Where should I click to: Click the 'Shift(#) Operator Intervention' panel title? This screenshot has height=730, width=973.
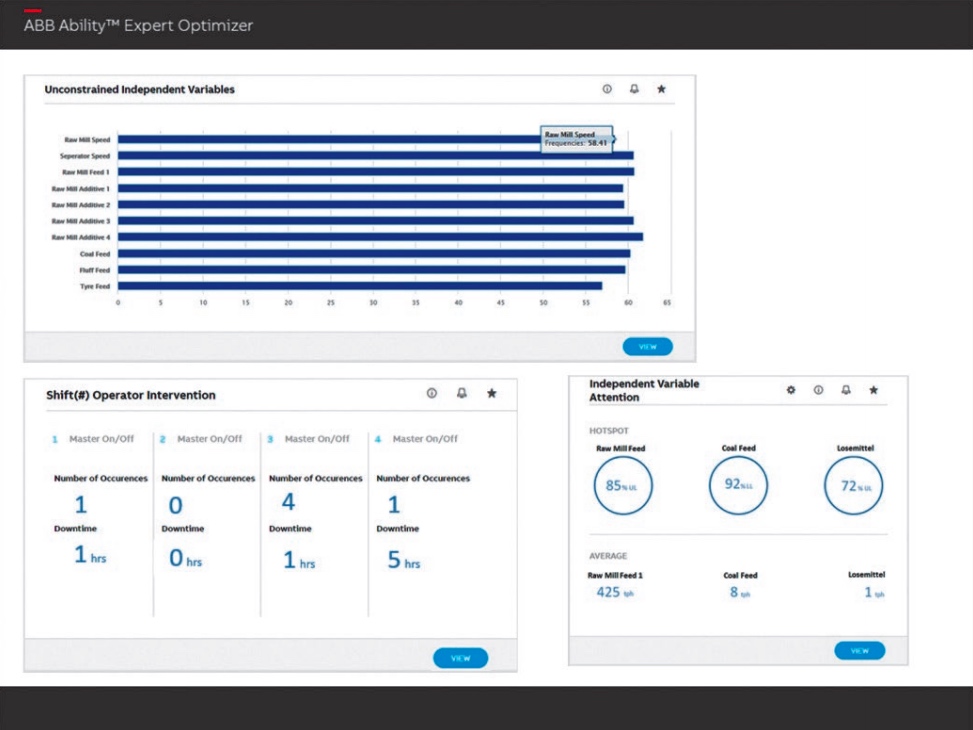[131, 395]
